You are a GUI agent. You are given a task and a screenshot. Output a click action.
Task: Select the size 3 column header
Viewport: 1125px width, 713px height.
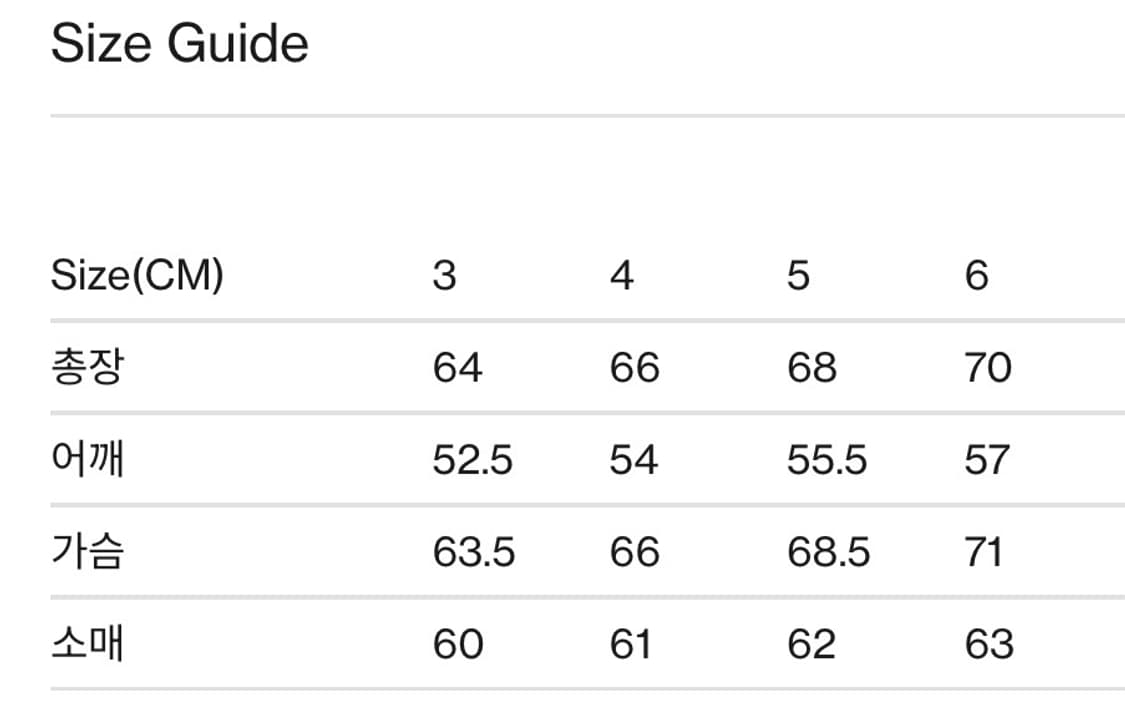[444, 275]
